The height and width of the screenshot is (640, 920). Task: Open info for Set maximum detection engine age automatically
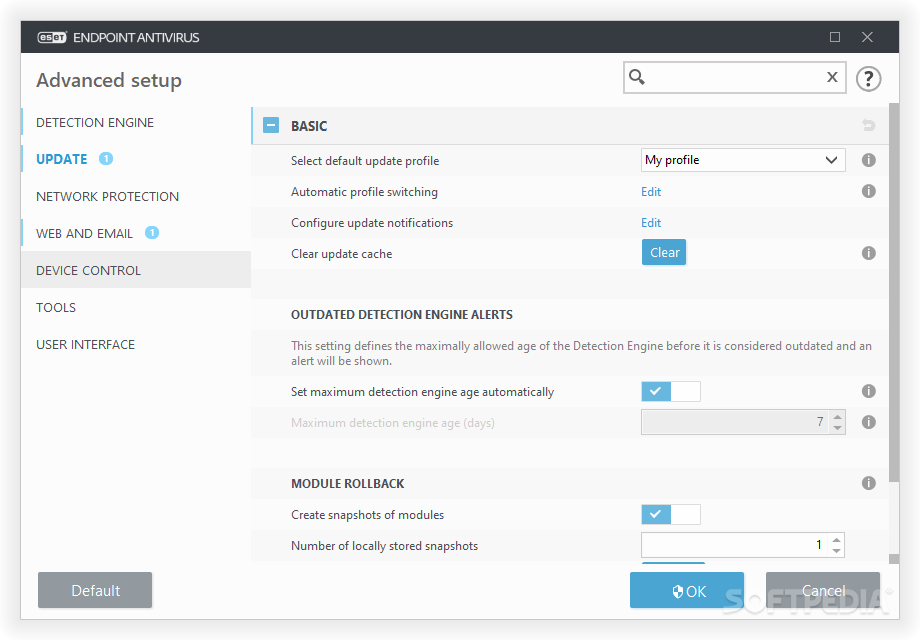pos(868,391)
